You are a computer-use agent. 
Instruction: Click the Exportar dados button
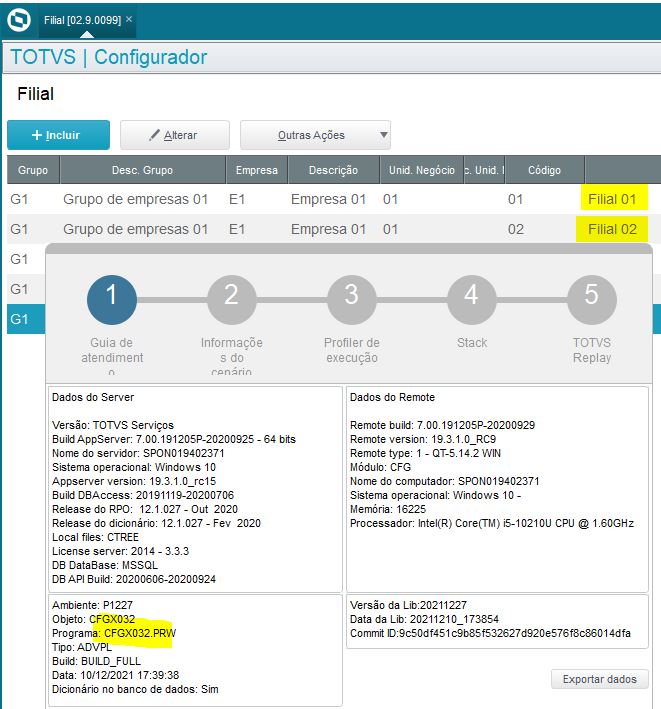pos(600,679)
